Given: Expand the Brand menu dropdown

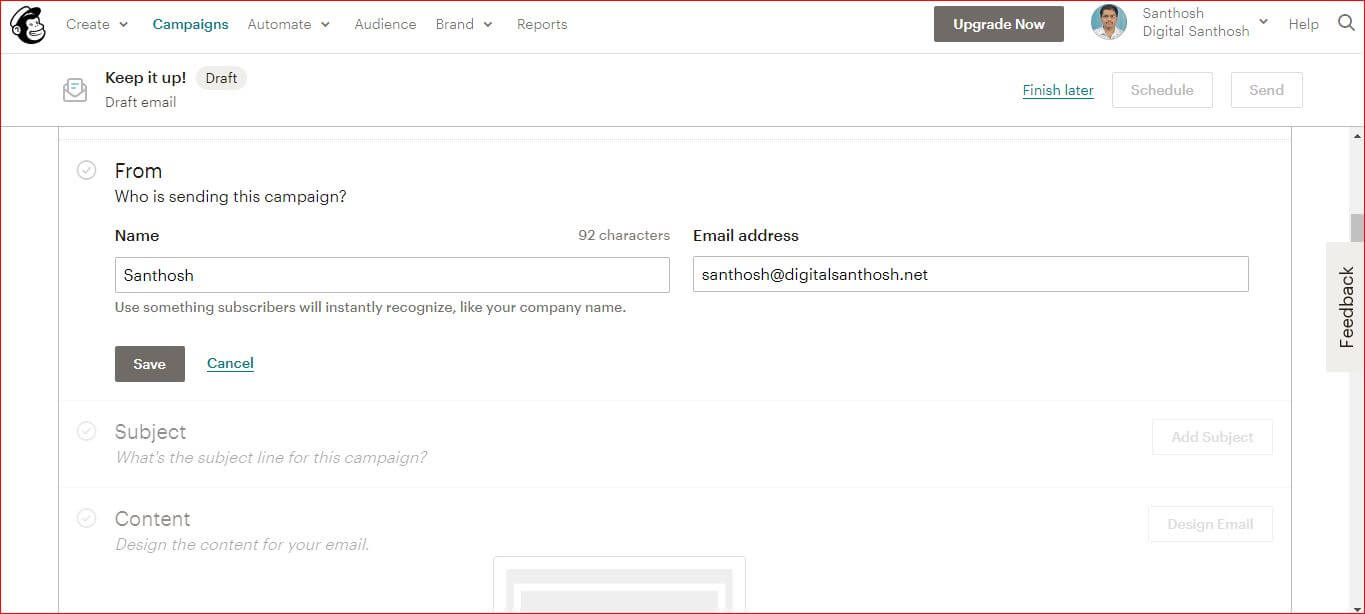Looking at the screenshot, I should pos(464,24).
